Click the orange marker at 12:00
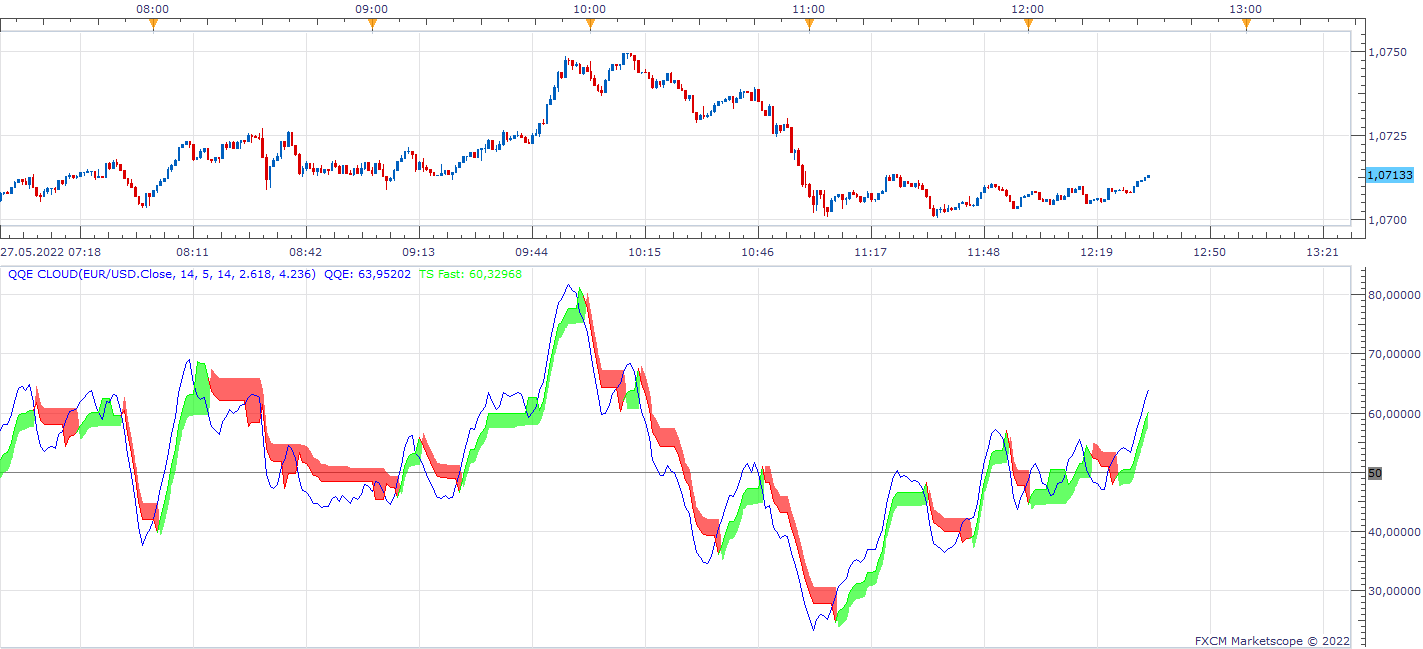The height and width of the screenshot is (649, 1423). coord(1028,25)
